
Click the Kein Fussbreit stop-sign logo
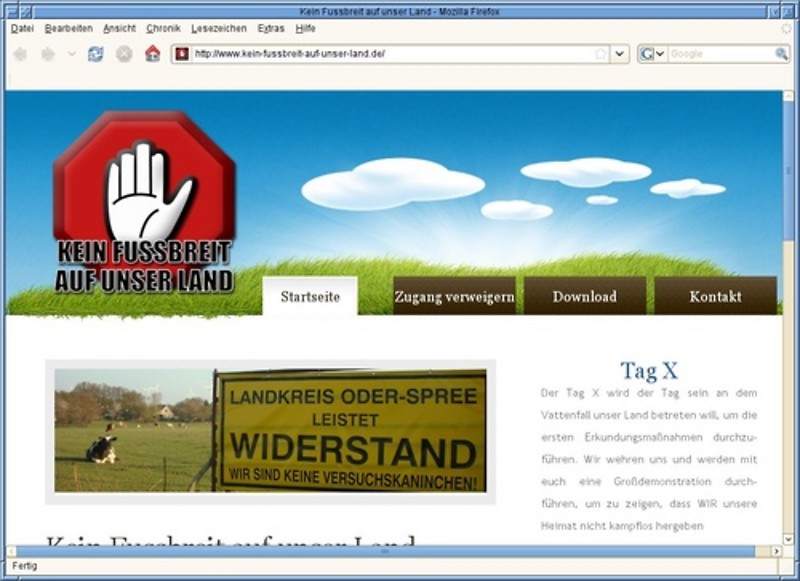point(144,203)
